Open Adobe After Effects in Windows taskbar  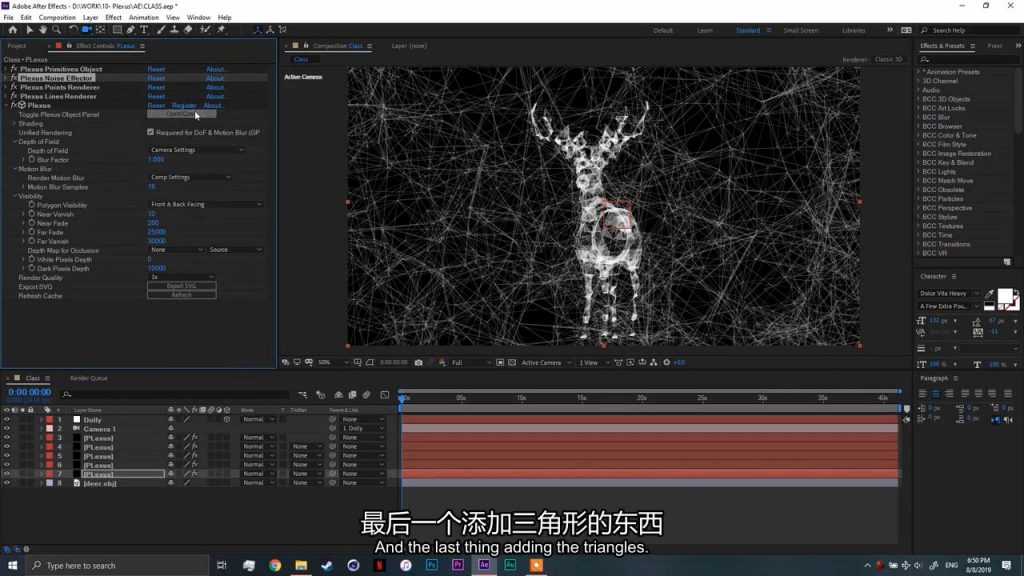click(484, 565)
